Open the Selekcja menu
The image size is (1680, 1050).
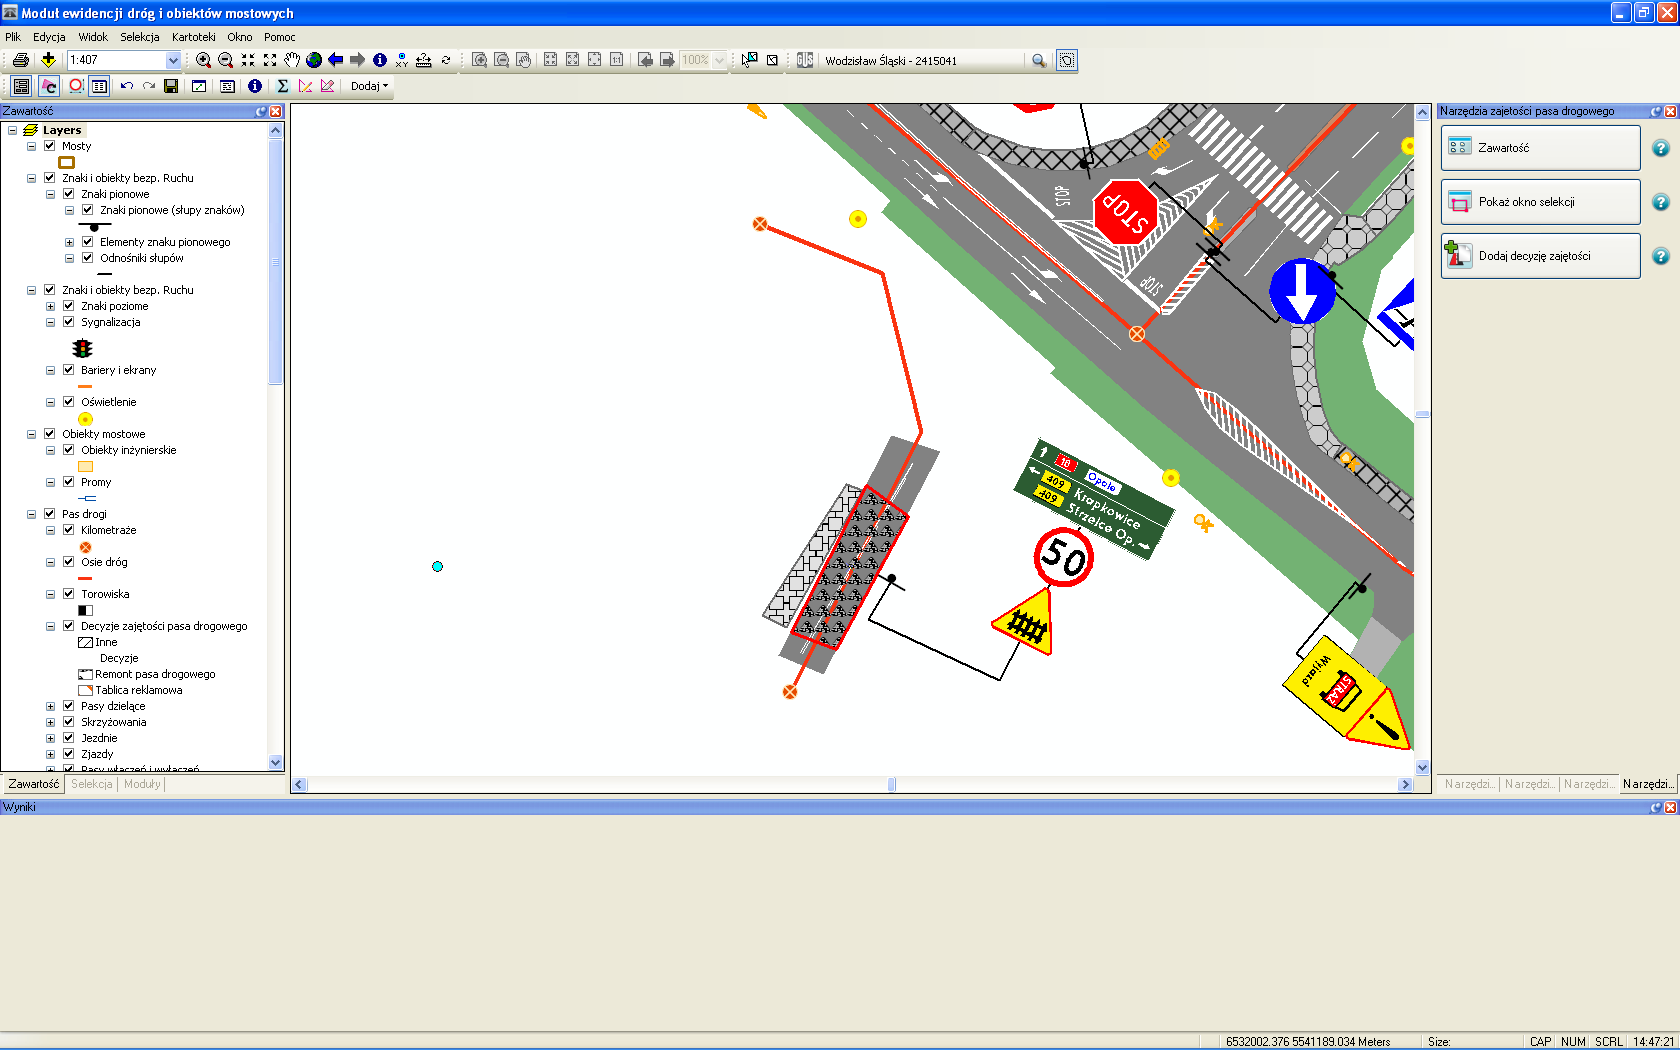click(140, 37)
